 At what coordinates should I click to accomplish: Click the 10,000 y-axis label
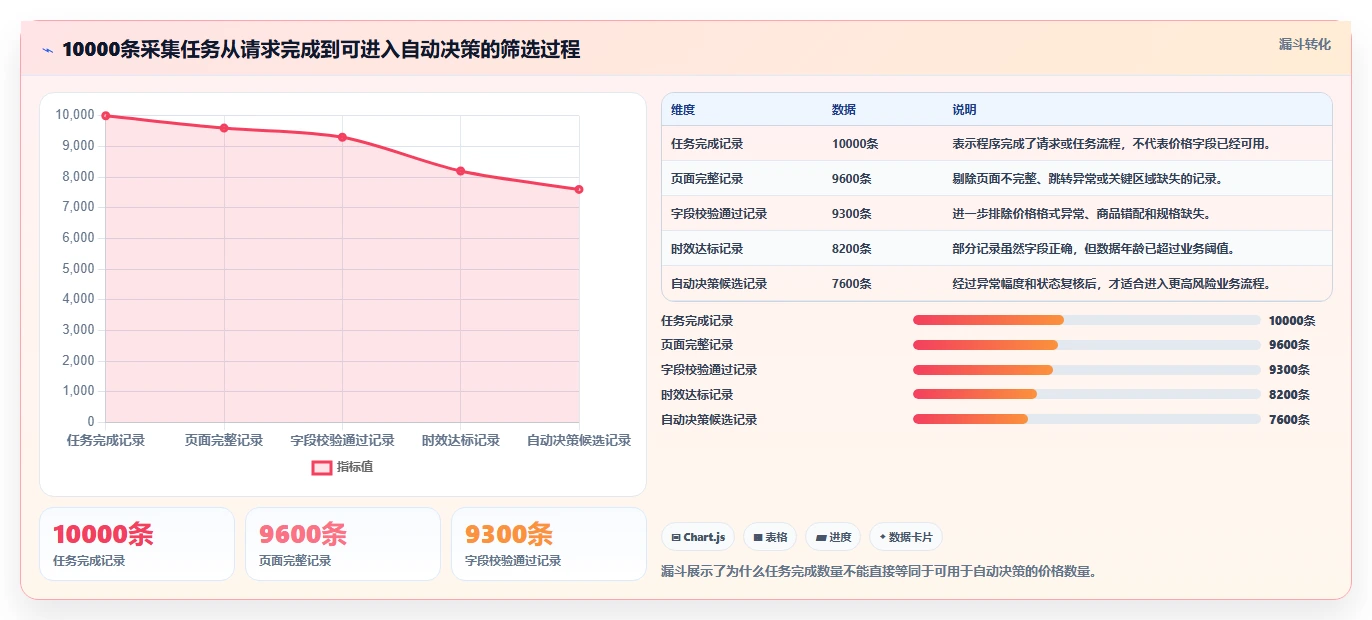pyautogui.click(x=75, y=115)
